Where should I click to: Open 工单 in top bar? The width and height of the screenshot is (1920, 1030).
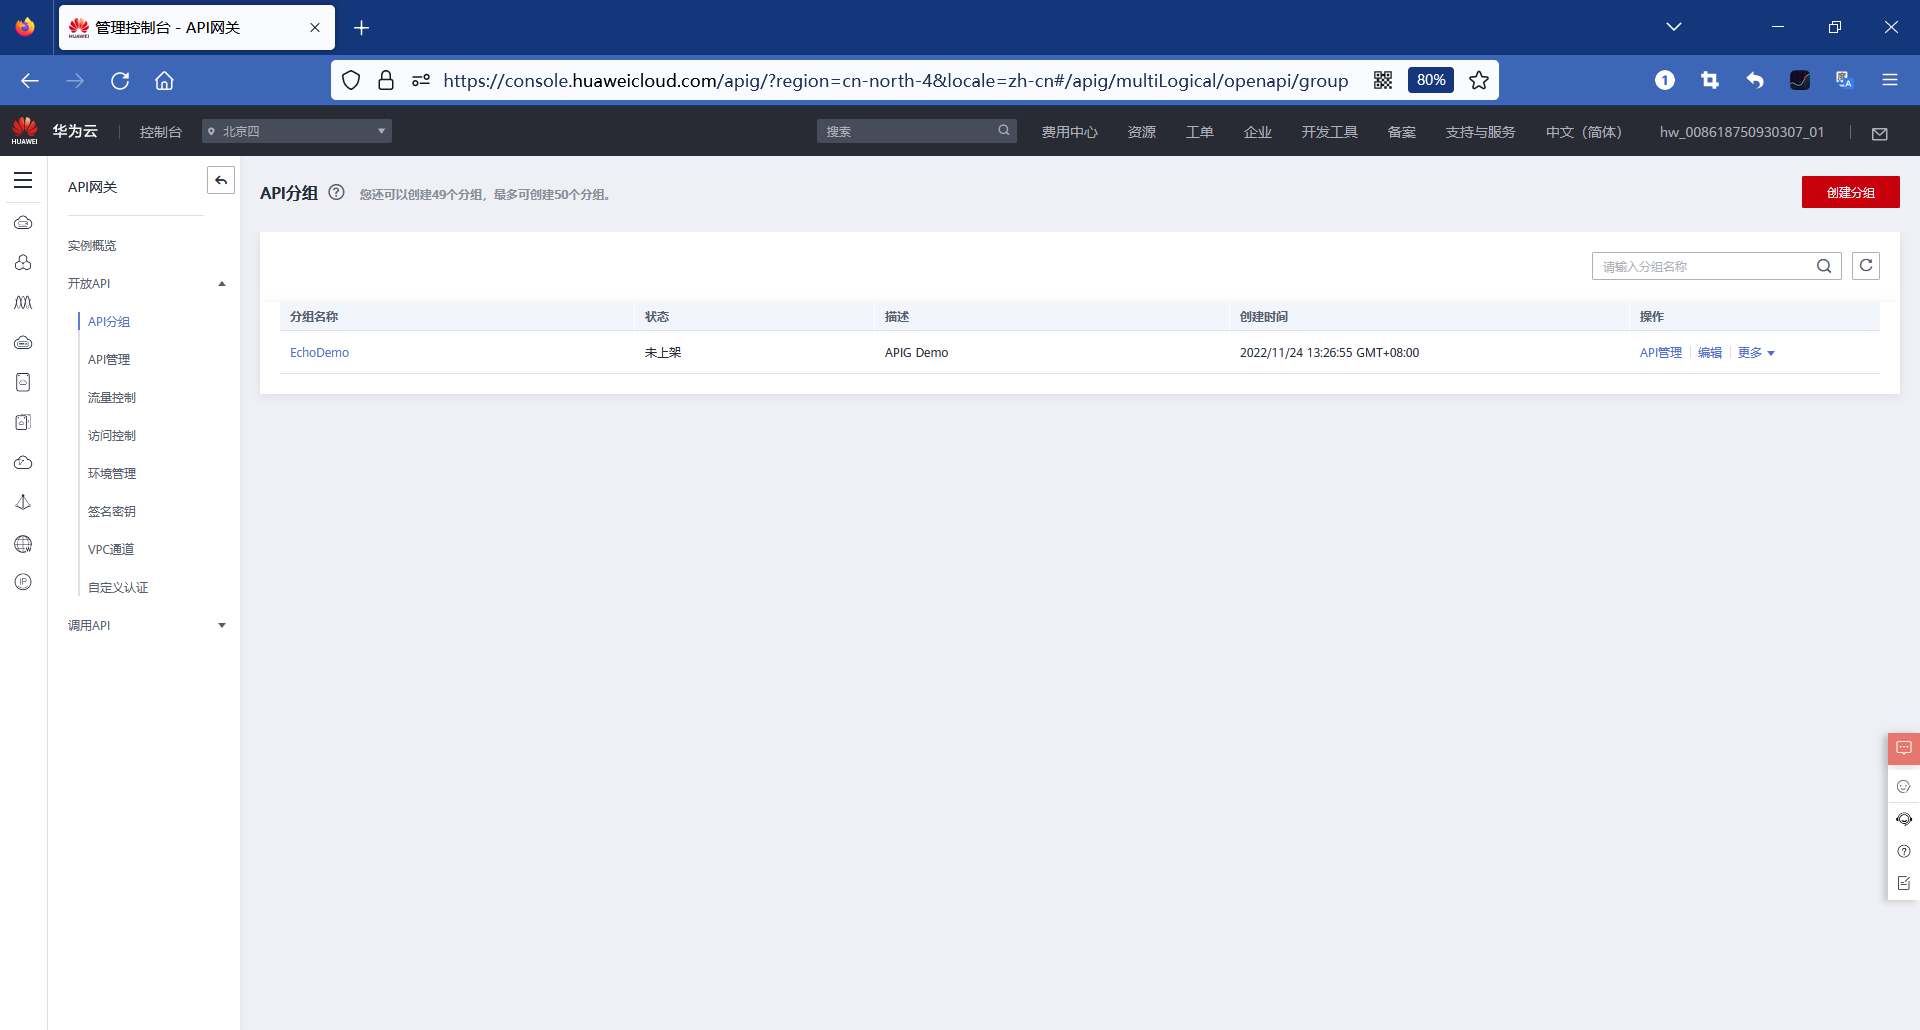pos(1200,132)
